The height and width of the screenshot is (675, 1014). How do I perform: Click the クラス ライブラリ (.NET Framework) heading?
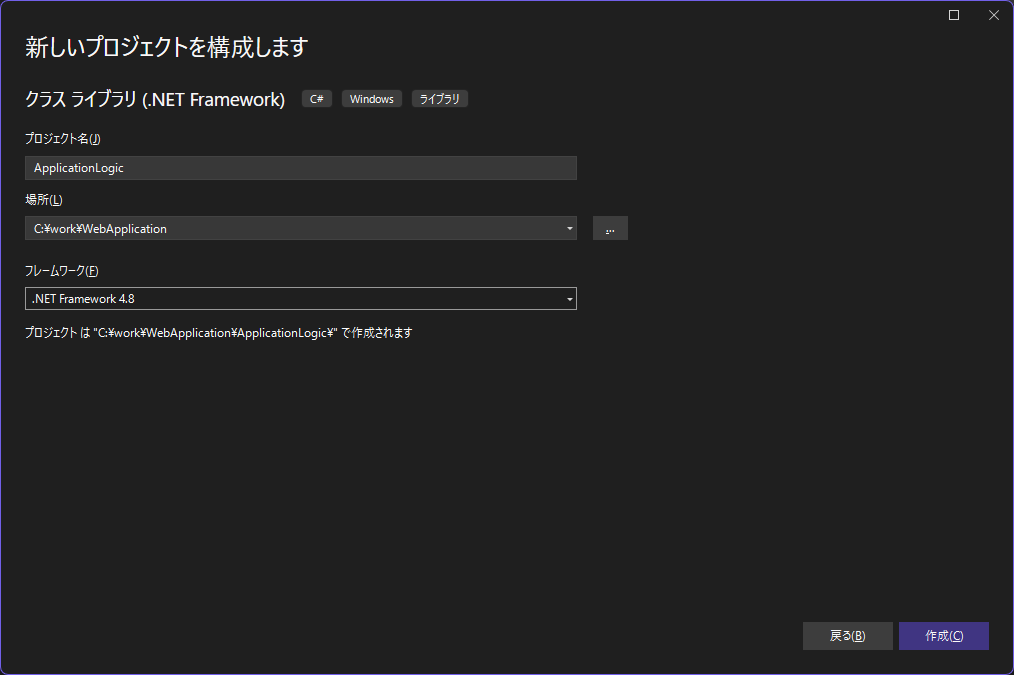coord(155,98)
